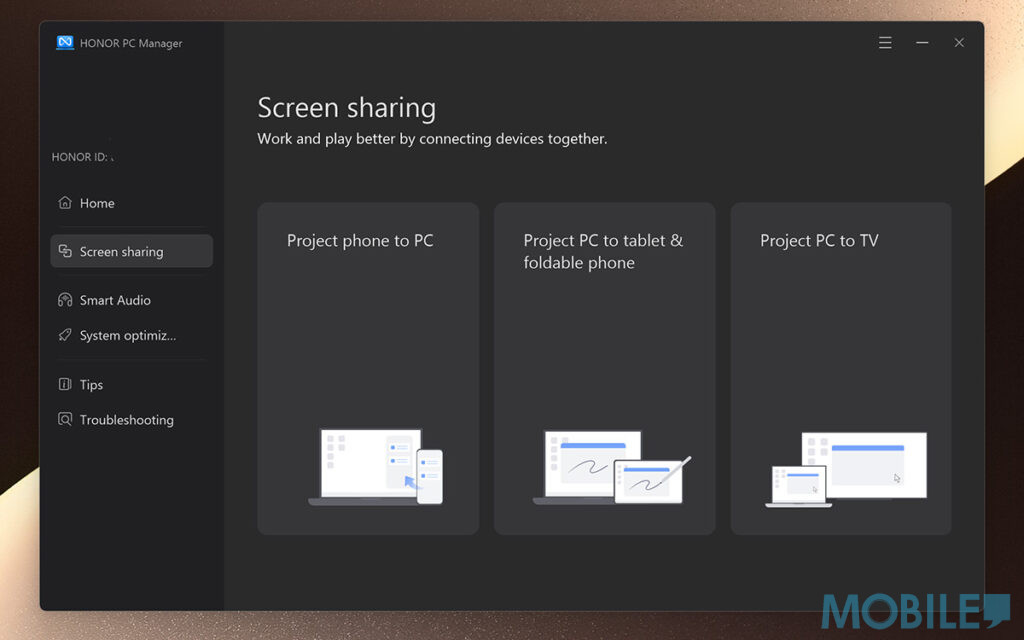The width and height of the screenshot is (1024, 640).
Task: Click the Home house icon
Action: pyautogui.click(x=65, y=202)
